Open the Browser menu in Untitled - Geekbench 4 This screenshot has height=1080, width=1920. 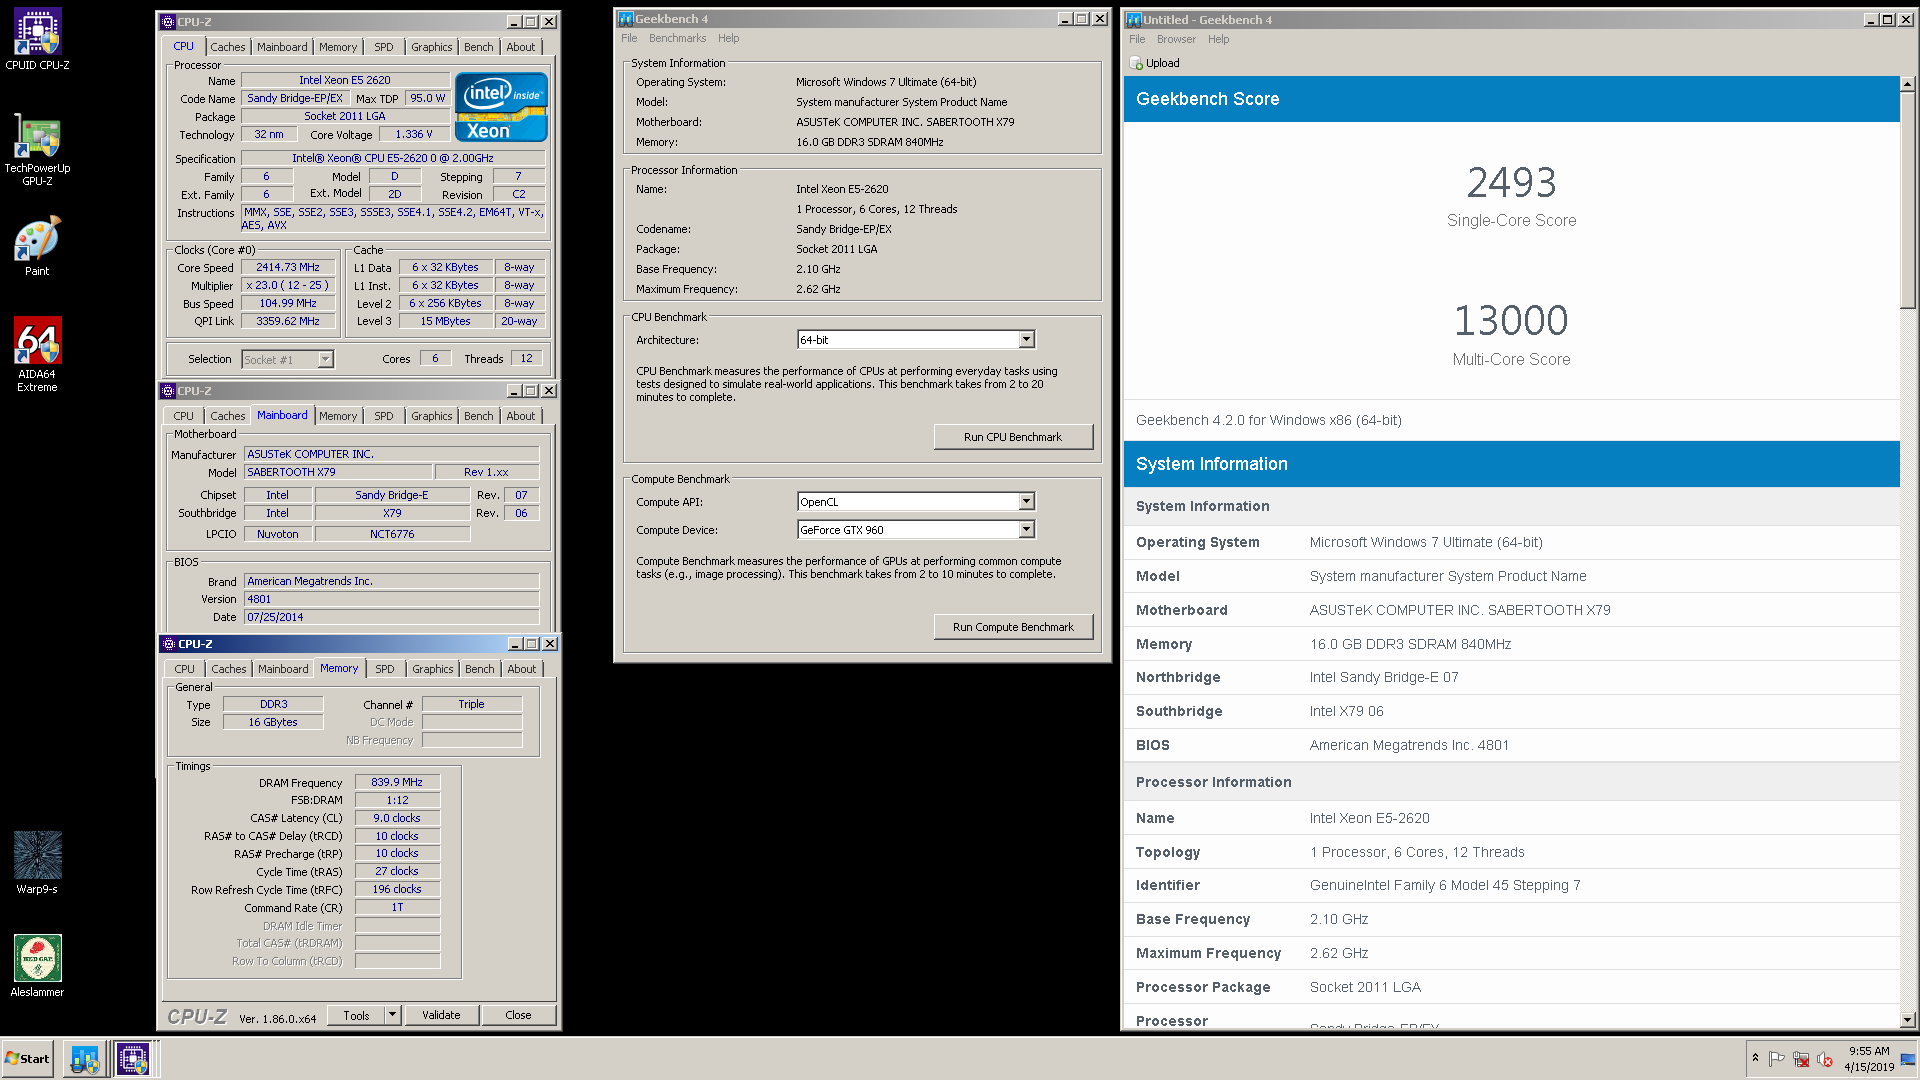coord(1176,39)
